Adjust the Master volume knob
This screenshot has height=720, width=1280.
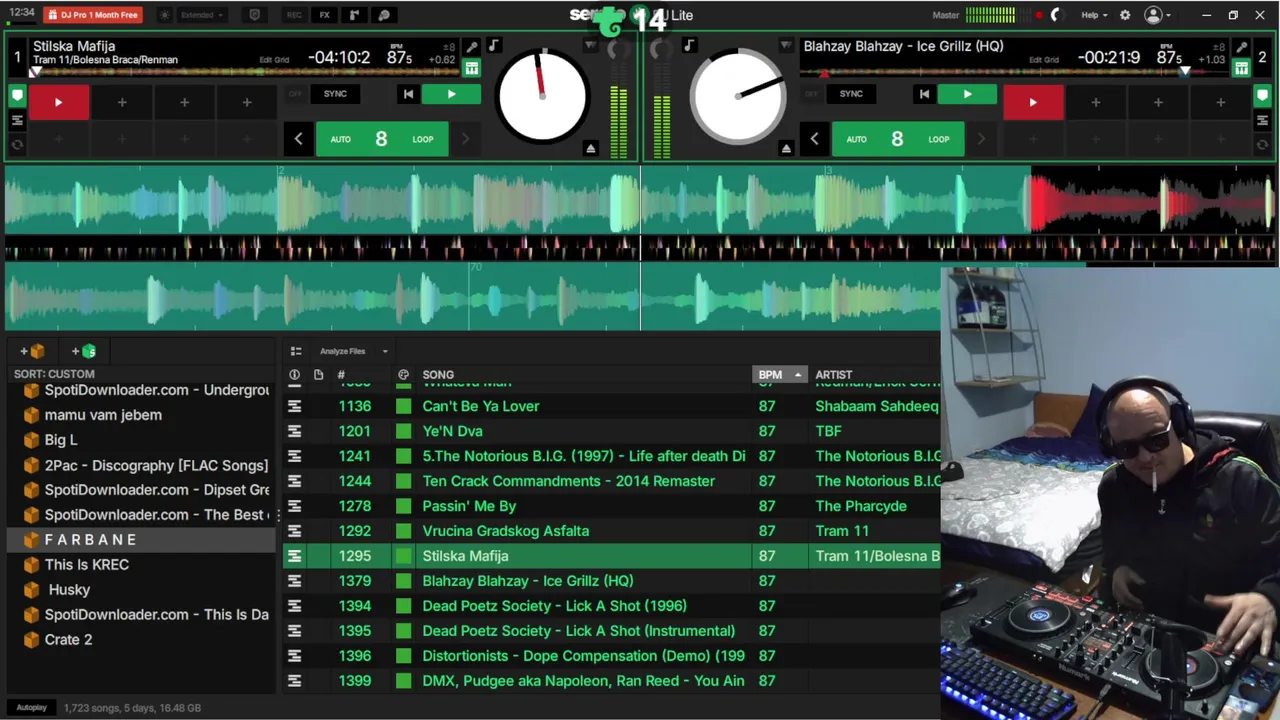point(1055,15)
